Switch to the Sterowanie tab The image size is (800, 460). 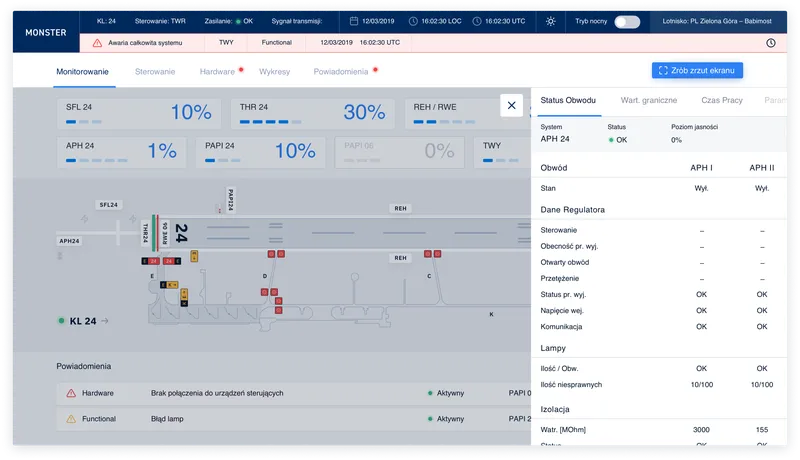[x=155, y=72]
